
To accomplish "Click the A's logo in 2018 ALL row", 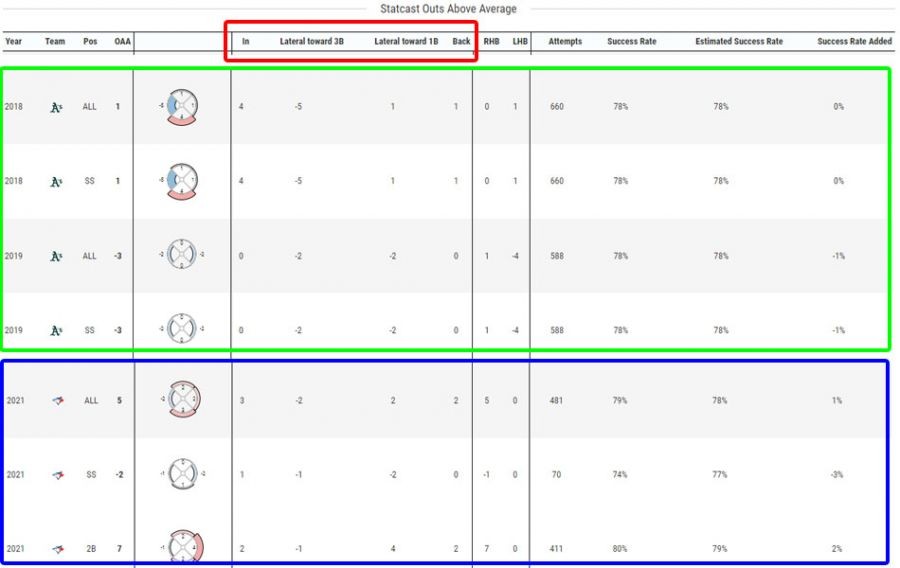I will click(56, 107).
